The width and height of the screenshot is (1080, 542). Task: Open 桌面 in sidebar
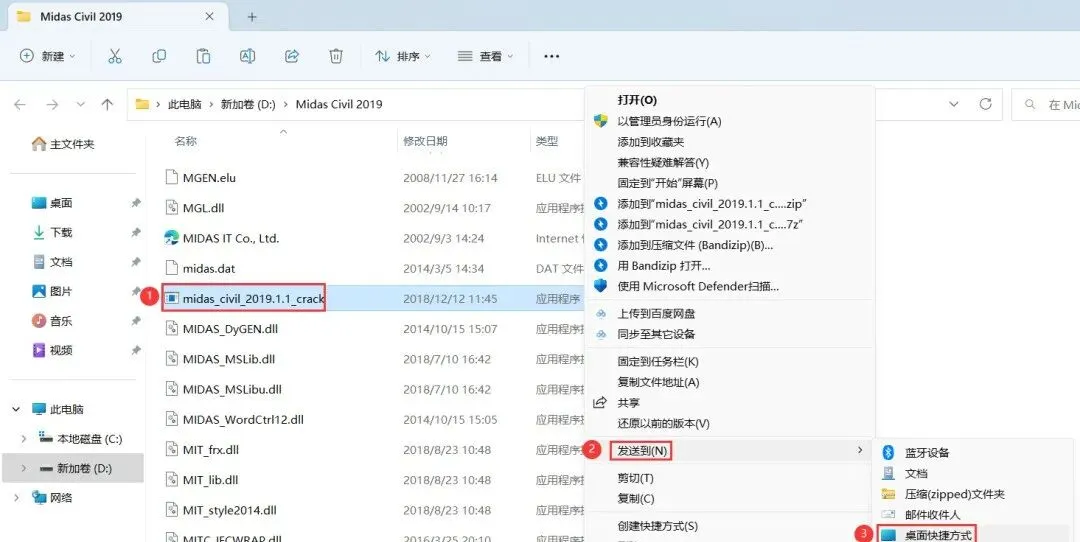pyautogui.click(x=52, y=203)
